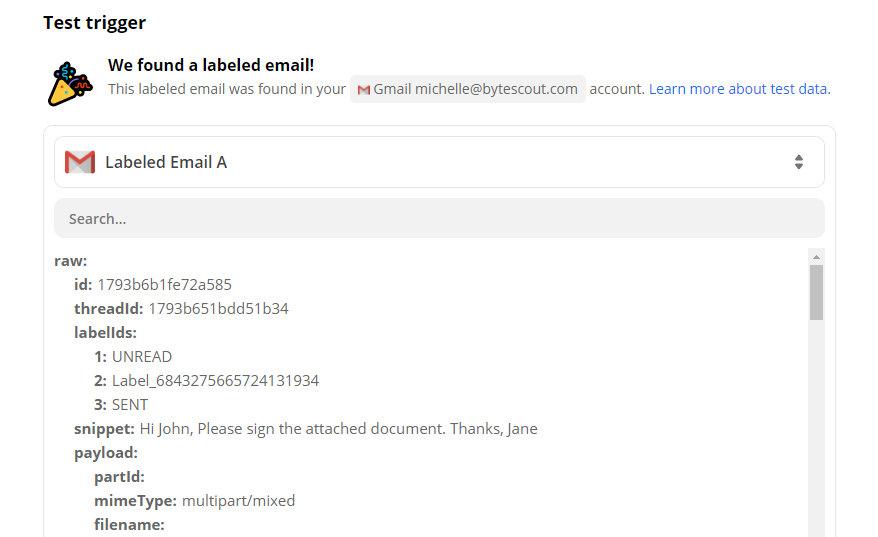878x537 pixels.
Task: Click the party popper celebration icon
Action: [70, 84]
